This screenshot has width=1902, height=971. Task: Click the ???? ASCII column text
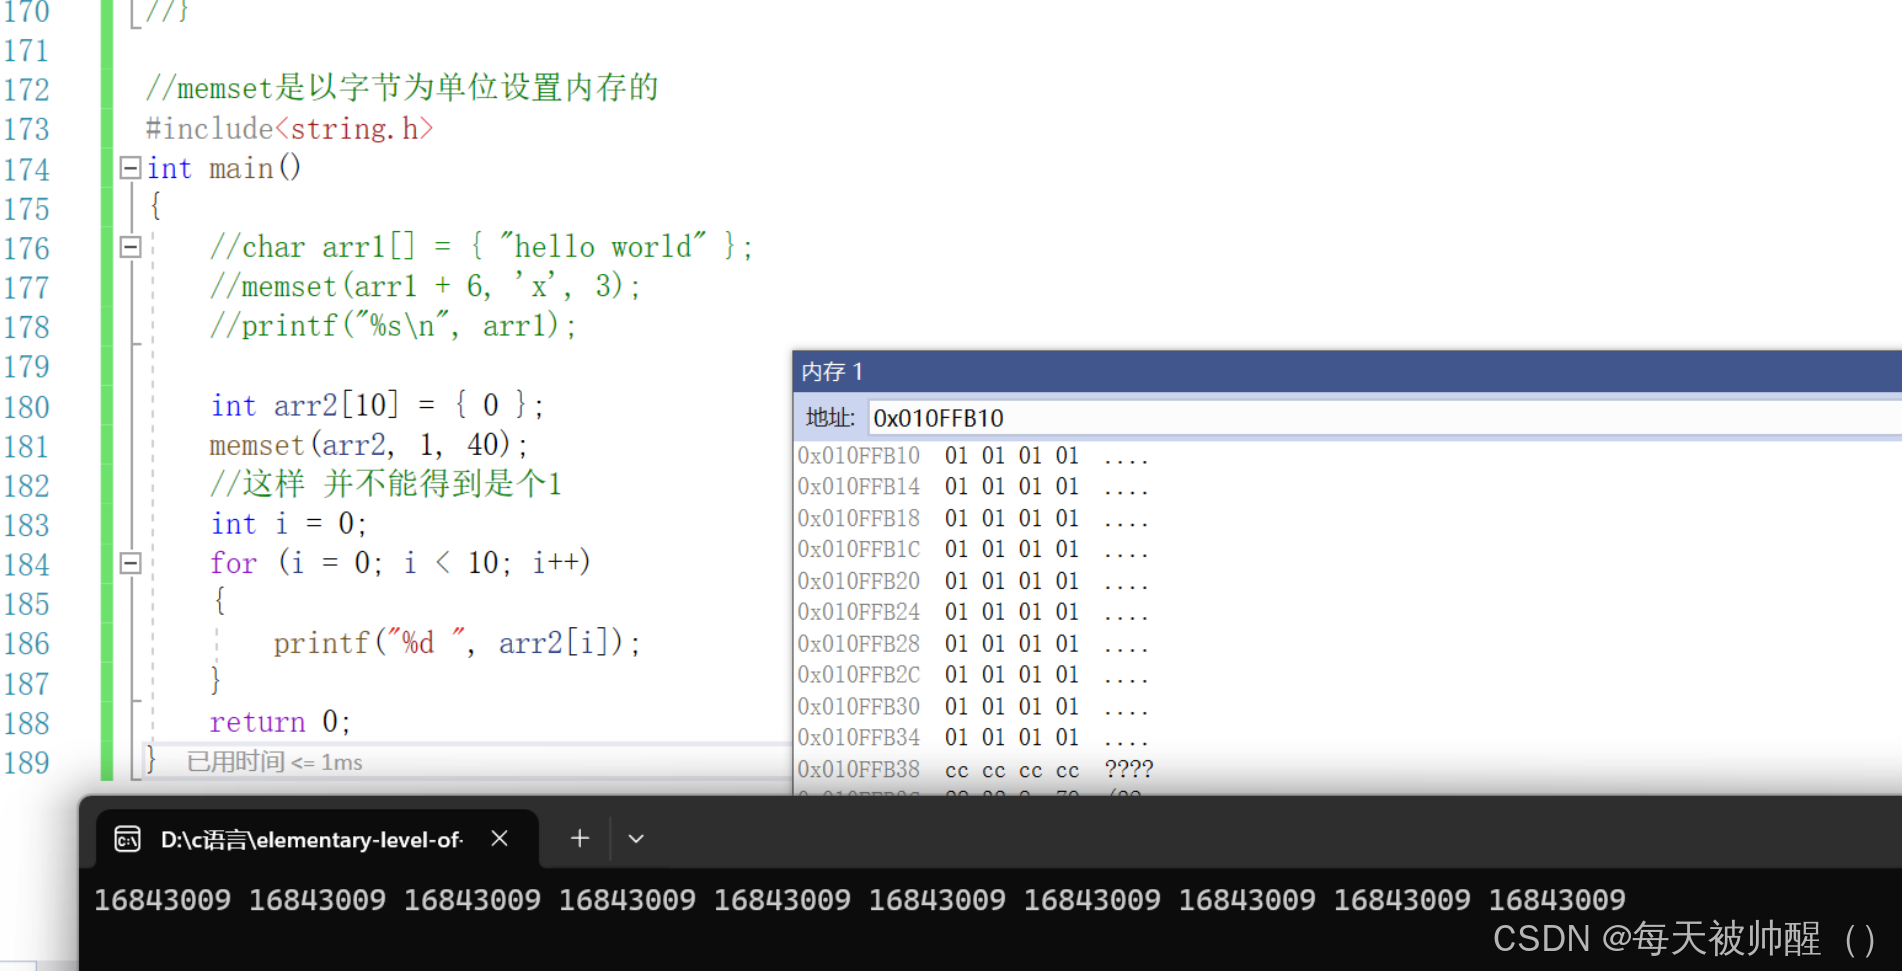(x=1129, y=769)
